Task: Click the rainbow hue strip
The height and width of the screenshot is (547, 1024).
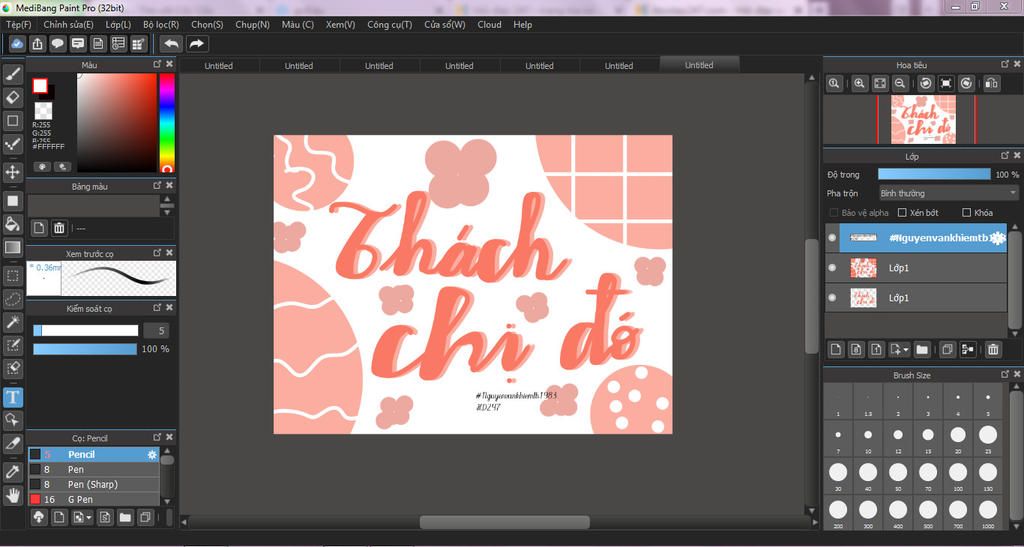Action: tap(167, 123)
